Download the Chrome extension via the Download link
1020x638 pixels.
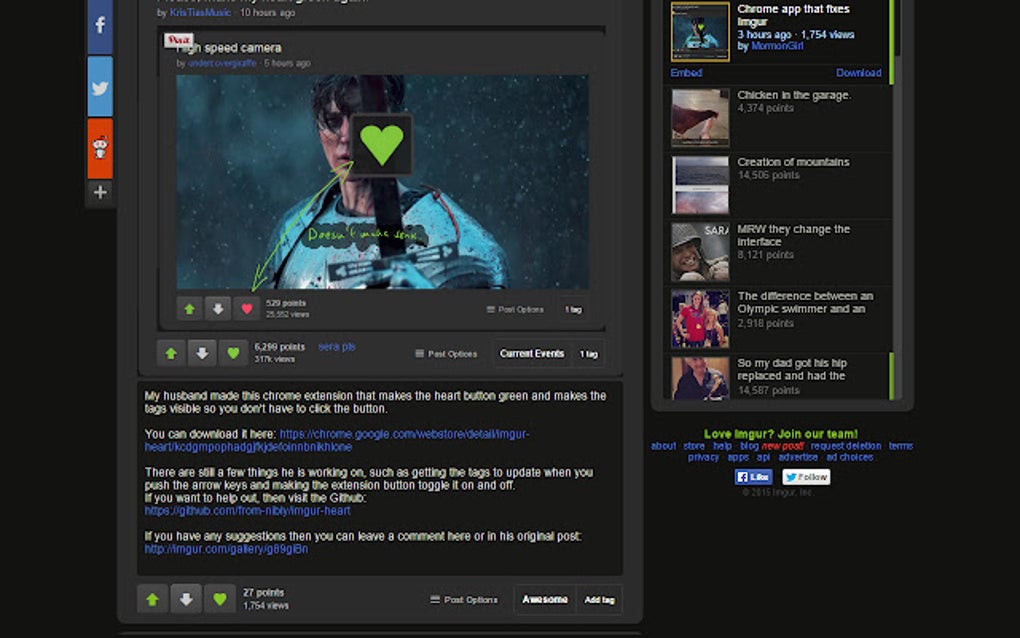pyautogui.click(x=860, y=72)
